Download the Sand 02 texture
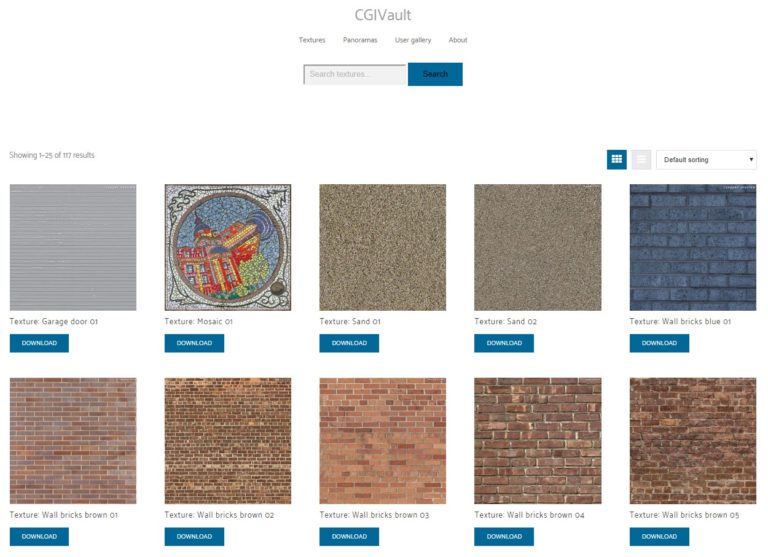768x557 pixels. coord(504,343)
